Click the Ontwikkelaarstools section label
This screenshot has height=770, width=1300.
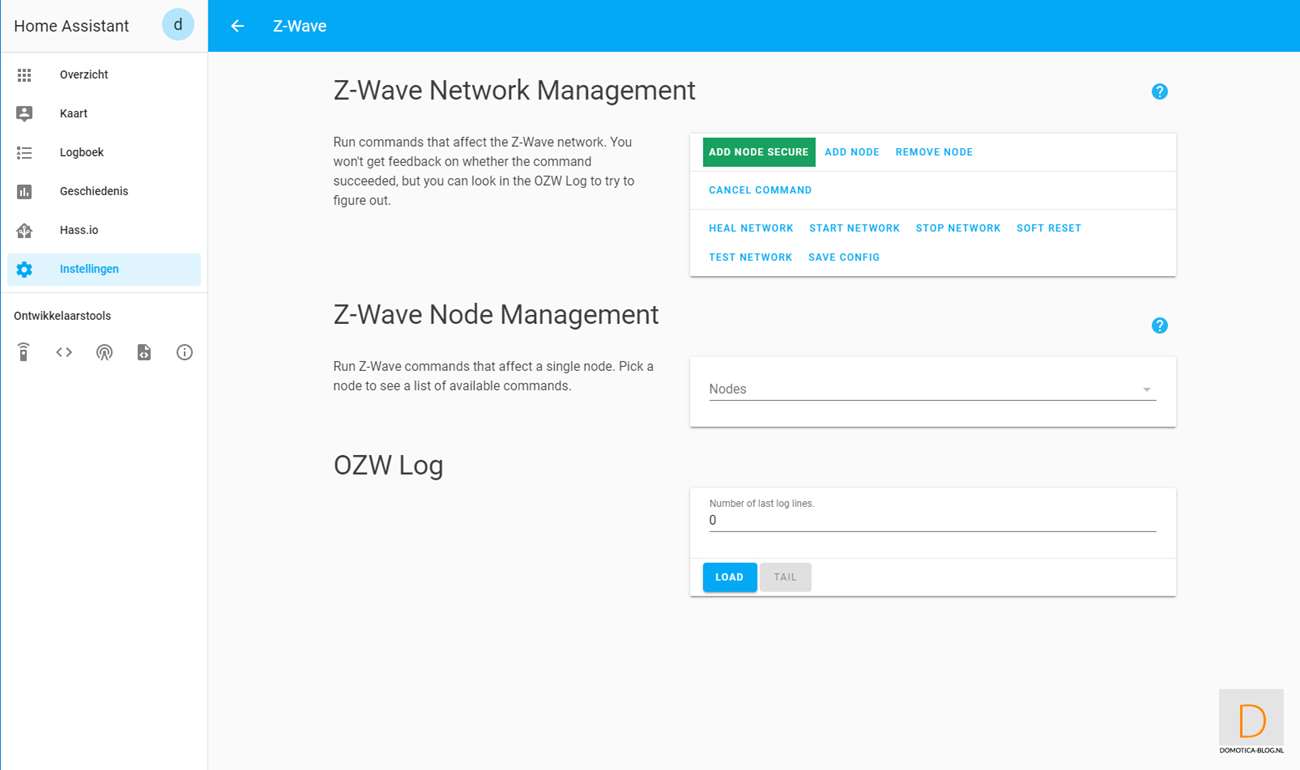click(x=62, y=316)
